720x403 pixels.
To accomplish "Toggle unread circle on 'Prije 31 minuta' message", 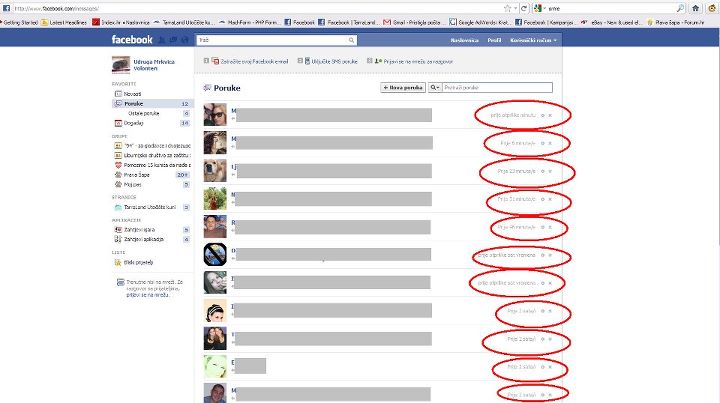I will coord(541,200).
